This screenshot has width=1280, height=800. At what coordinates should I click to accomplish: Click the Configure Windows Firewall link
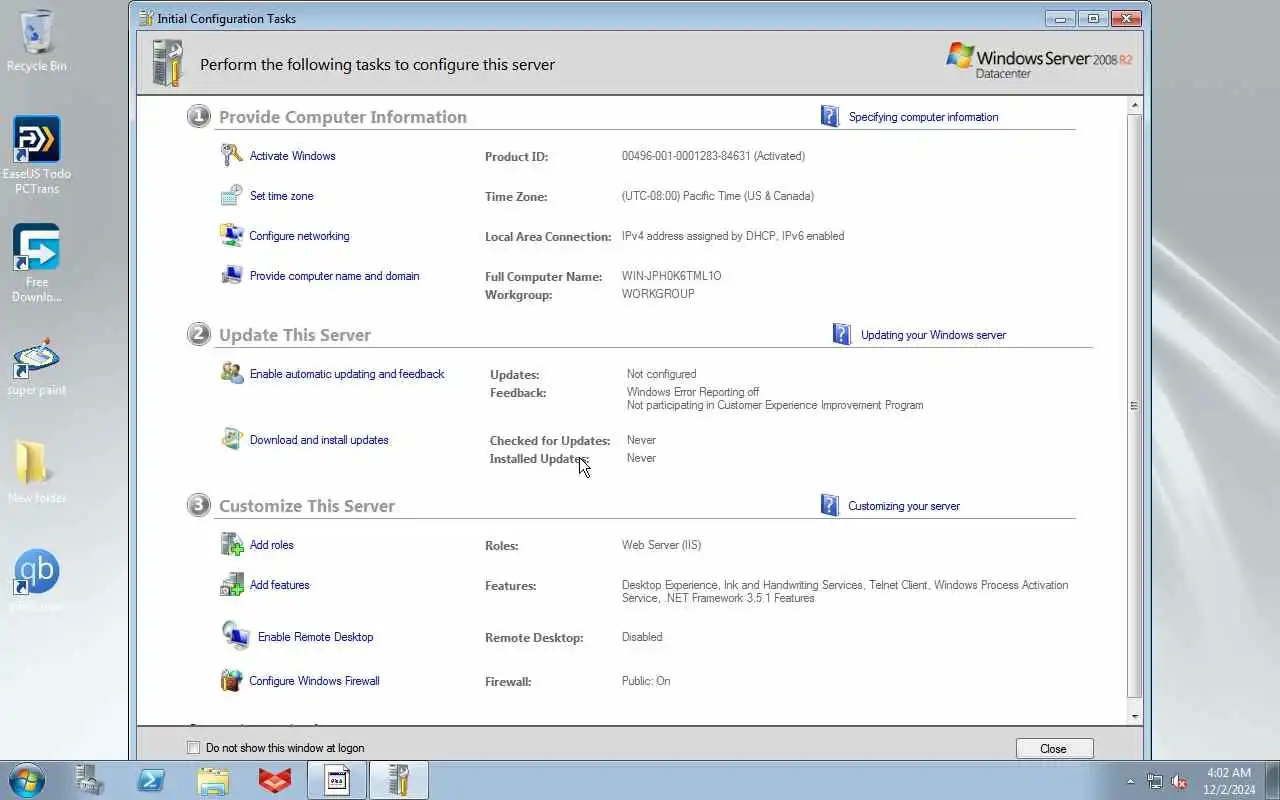[x=314, y=681]
